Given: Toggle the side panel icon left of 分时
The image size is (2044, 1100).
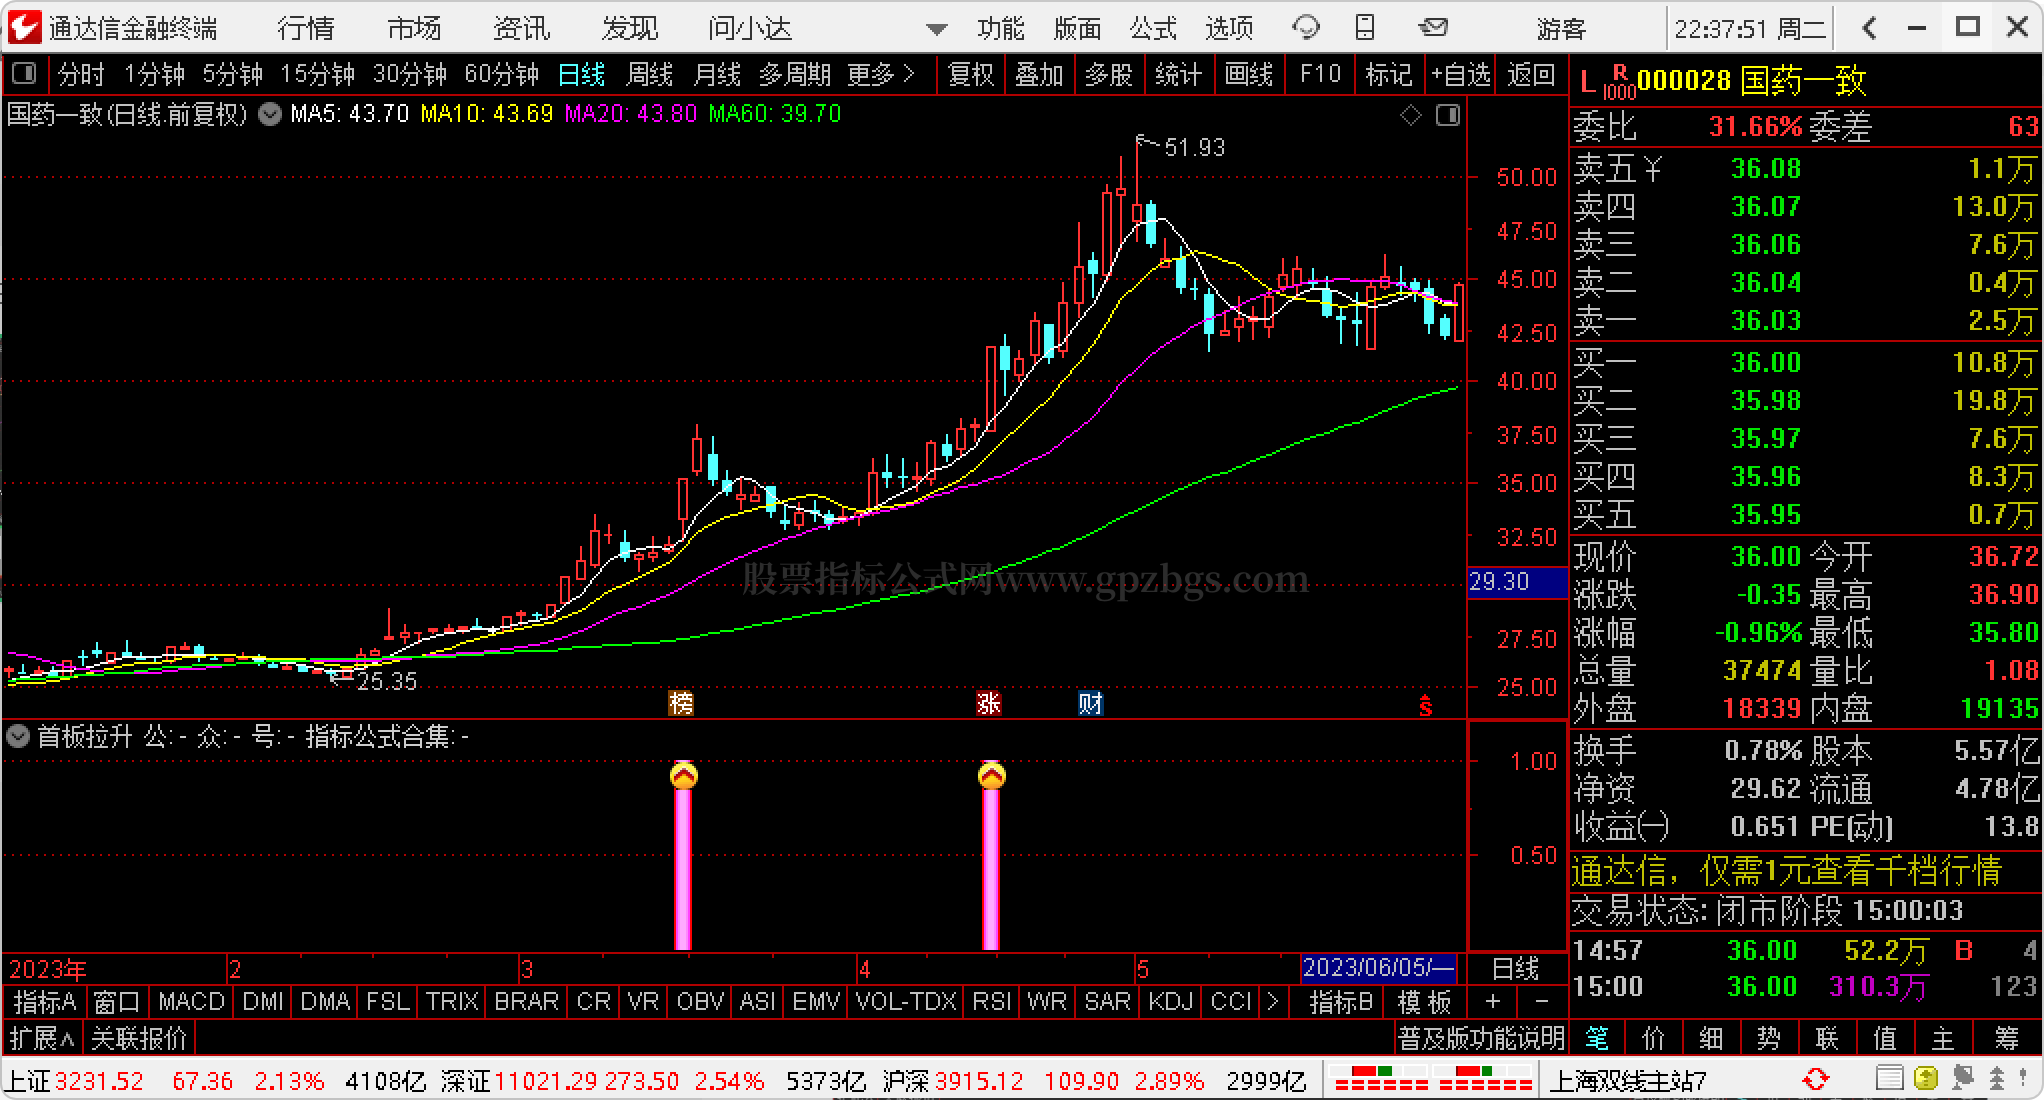Looking at the screenshot, I should coord(24,74).
